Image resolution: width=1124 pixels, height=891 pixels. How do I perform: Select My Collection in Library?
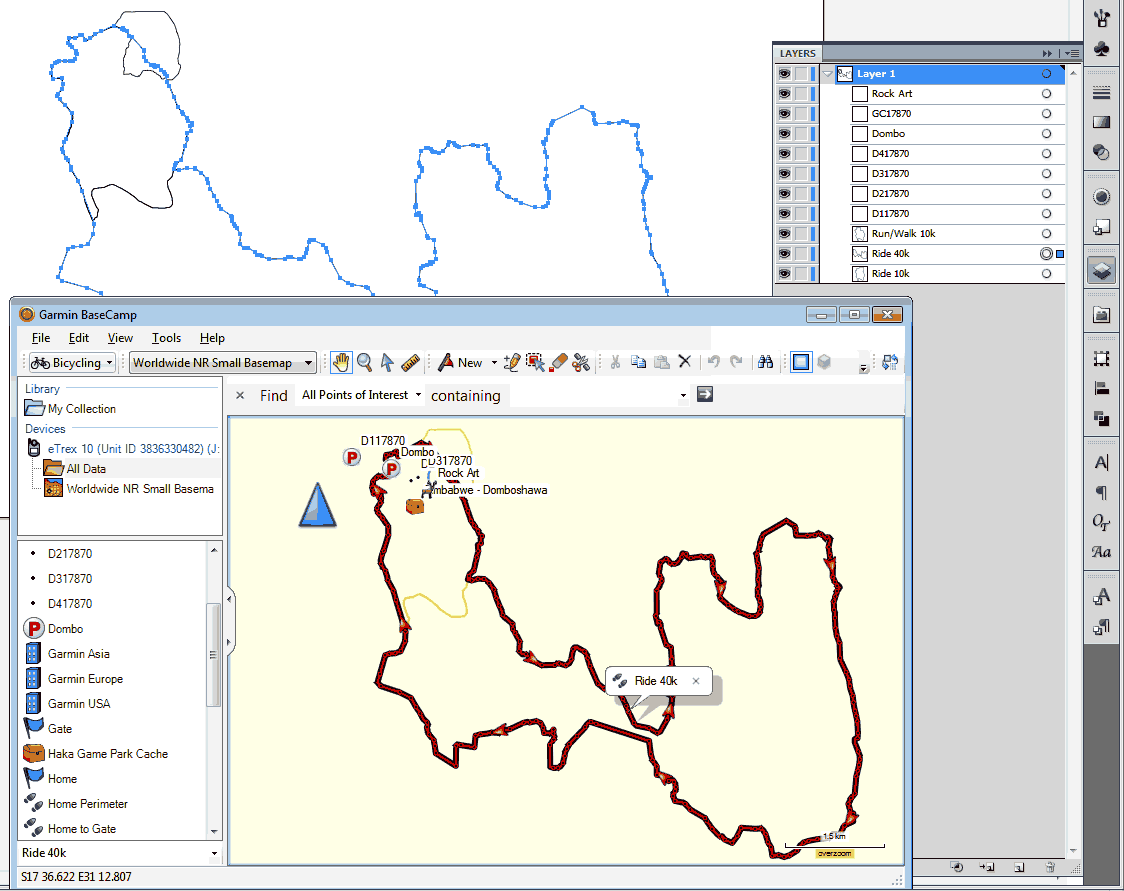tap(81, 408)
